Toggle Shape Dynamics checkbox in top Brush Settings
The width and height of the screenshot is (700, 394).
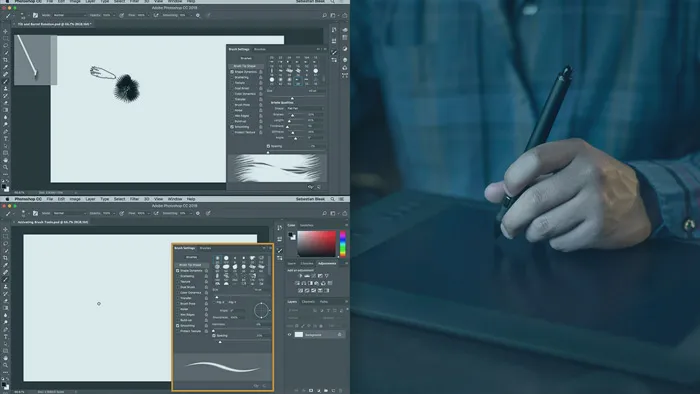click(x=232, y=72)
